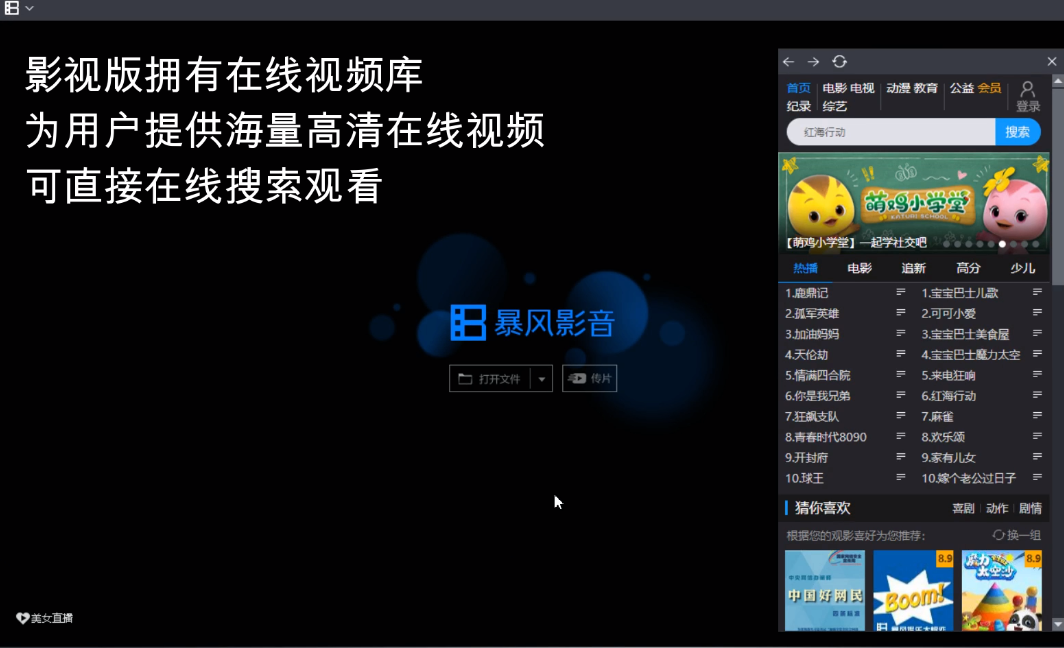The image size is (1064, 648).
Task: Click the 传片 upload video button
Action: [x=589, y=378]
